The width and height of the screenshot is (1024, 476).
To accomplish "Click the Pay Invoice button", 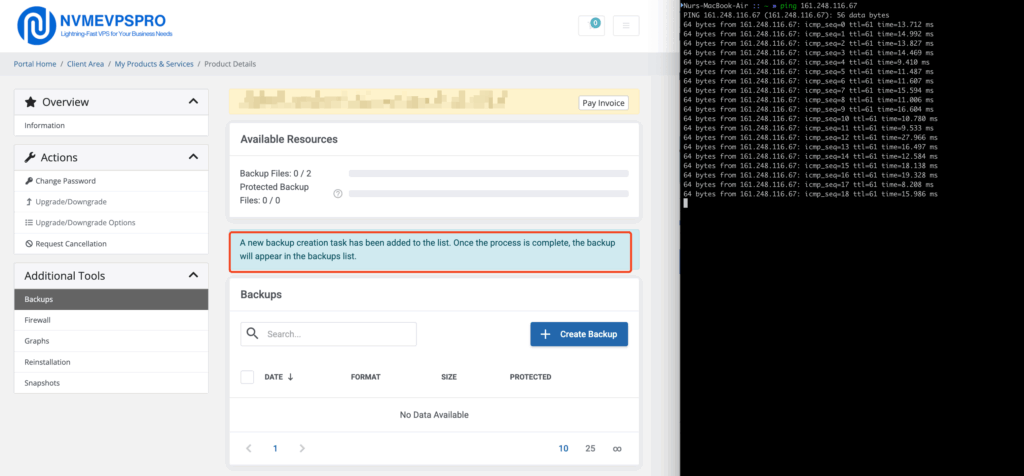I will [603, 103].
